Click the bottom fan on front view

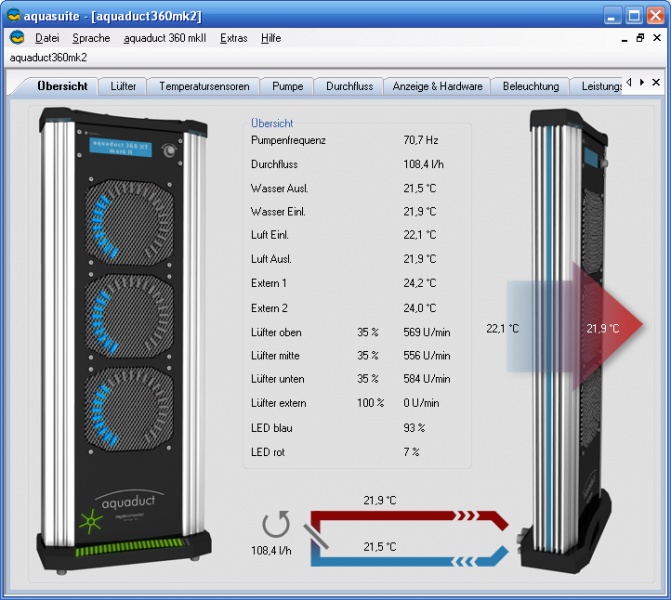[130, 409]
